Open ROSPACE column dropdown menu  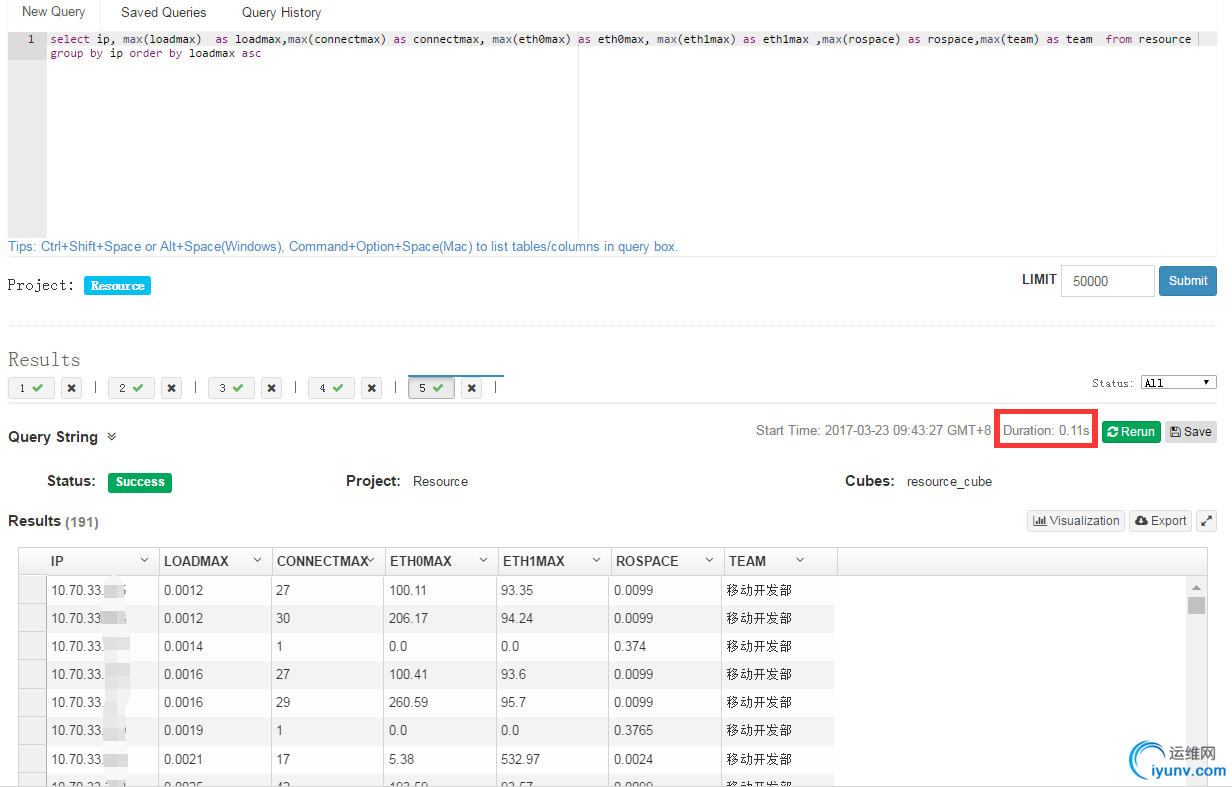(709, 561)
